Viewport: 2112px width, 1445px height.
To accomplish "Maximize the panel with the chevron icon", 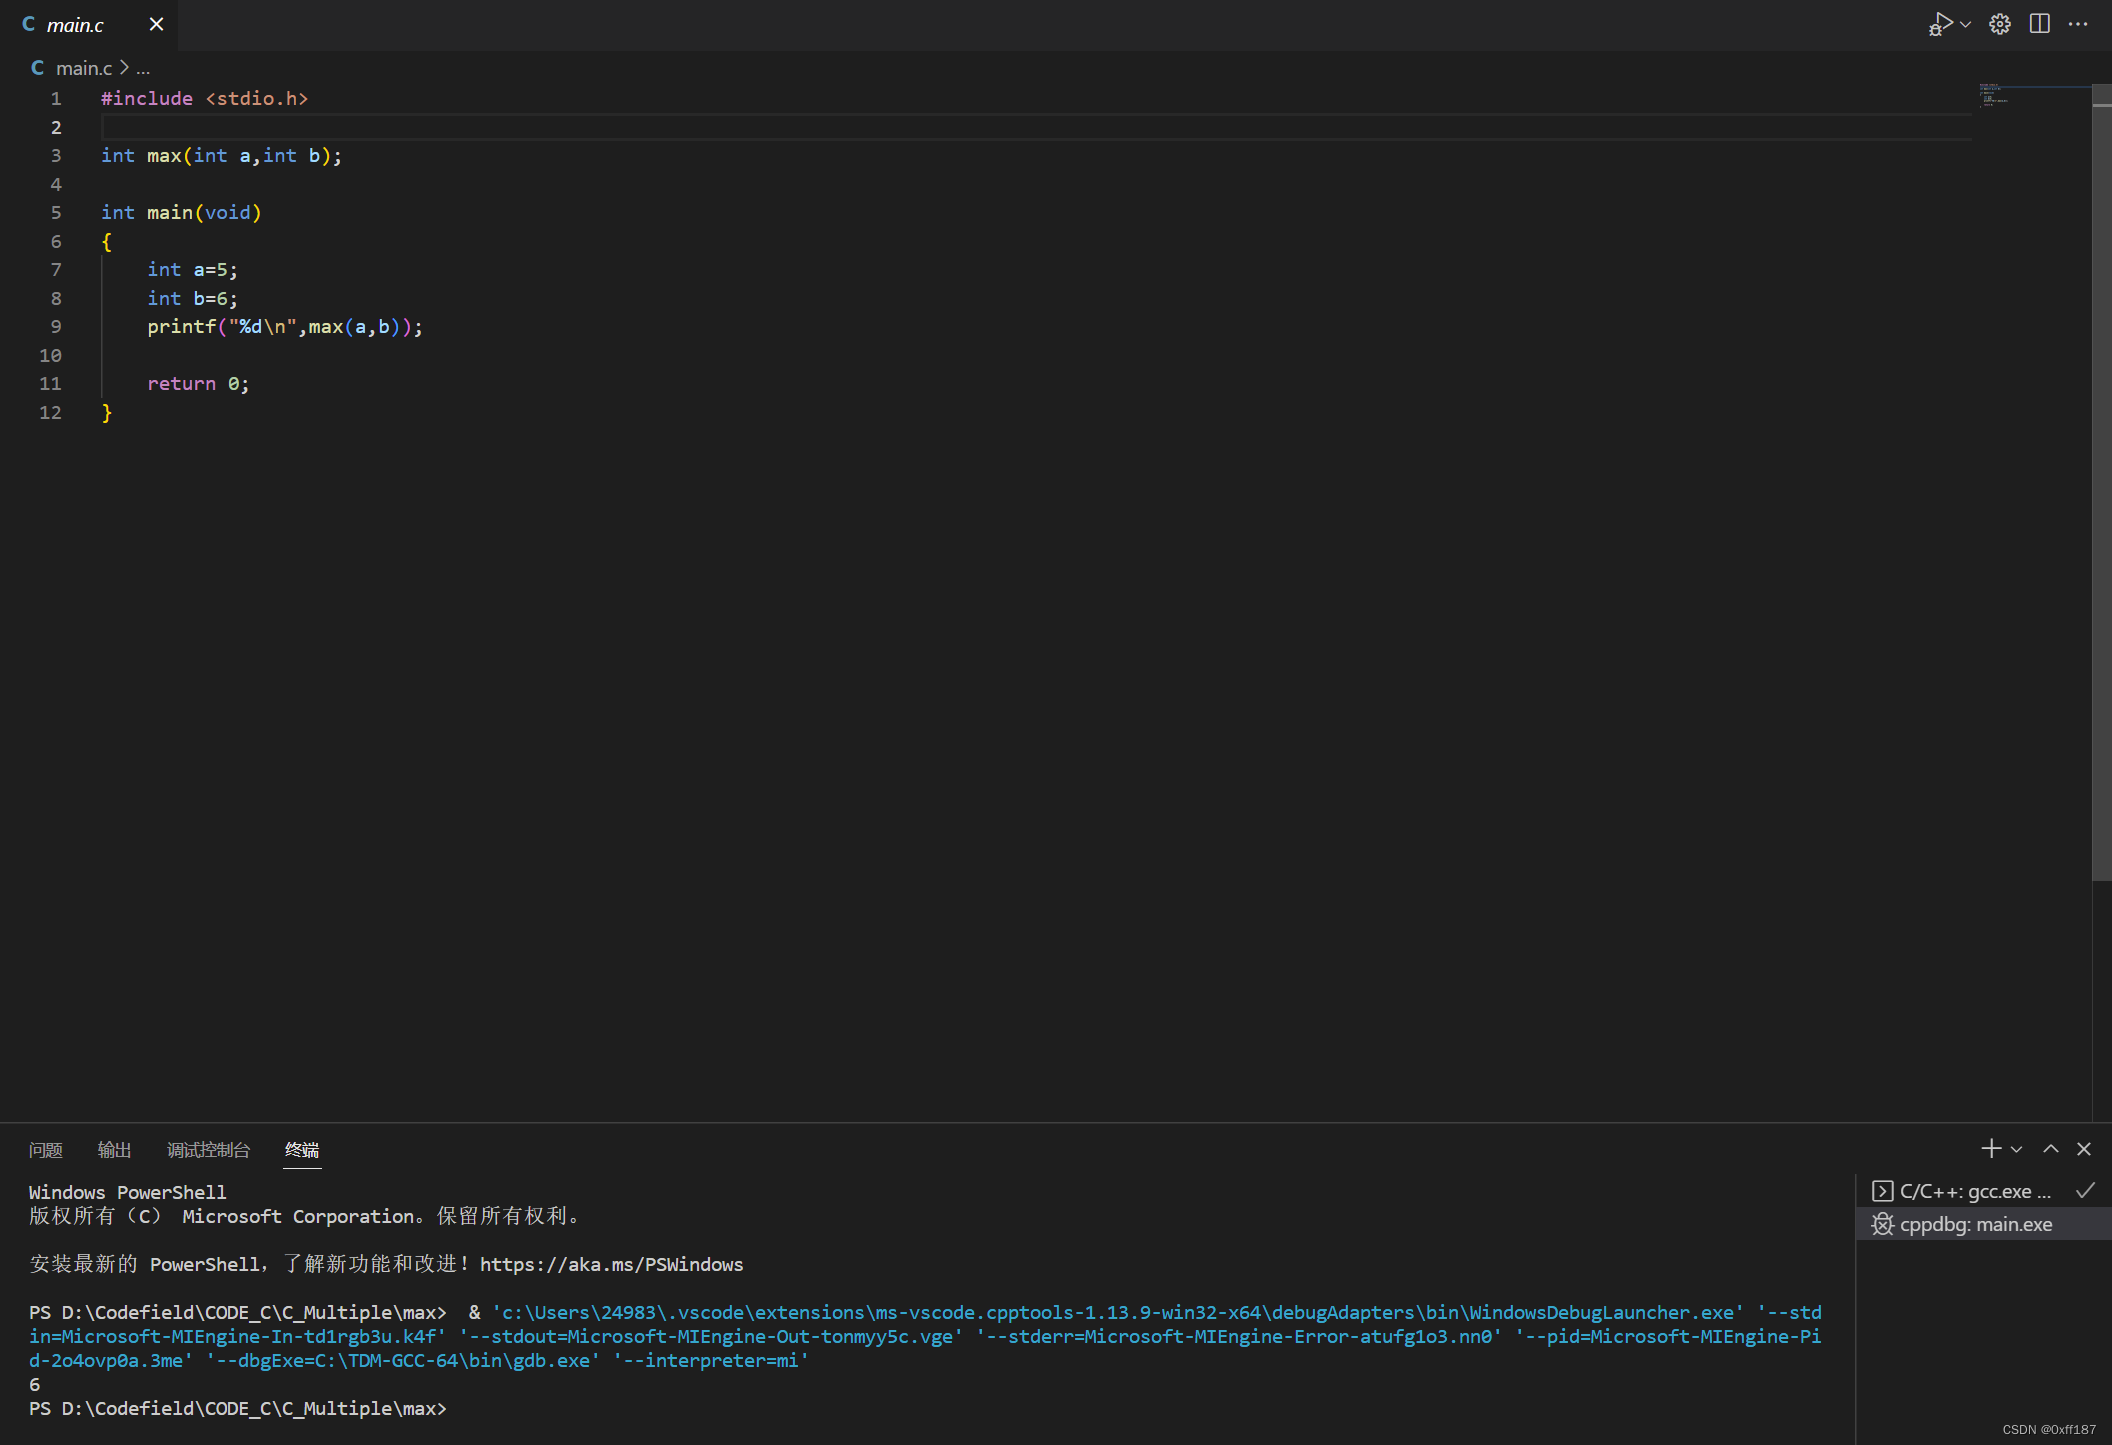I will pyautogui.click(x=2049, y=1149).
